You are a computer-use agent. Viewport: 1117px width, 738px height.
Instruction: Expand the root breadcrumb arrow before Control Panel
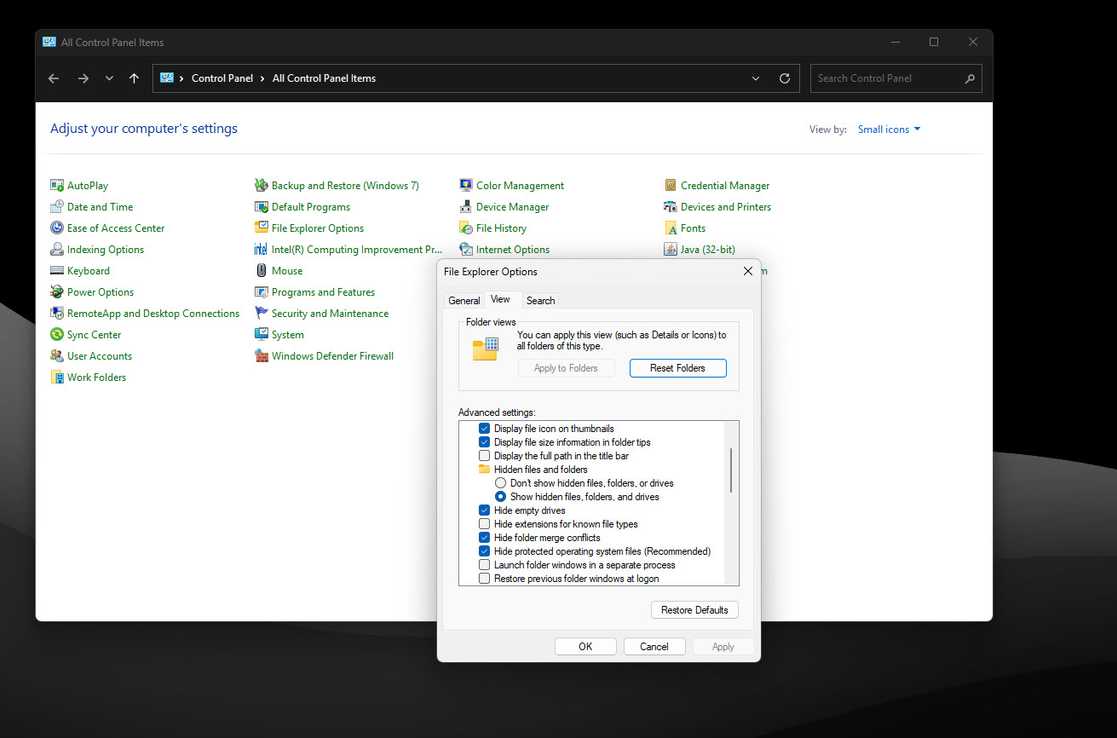tap(182, 79)
